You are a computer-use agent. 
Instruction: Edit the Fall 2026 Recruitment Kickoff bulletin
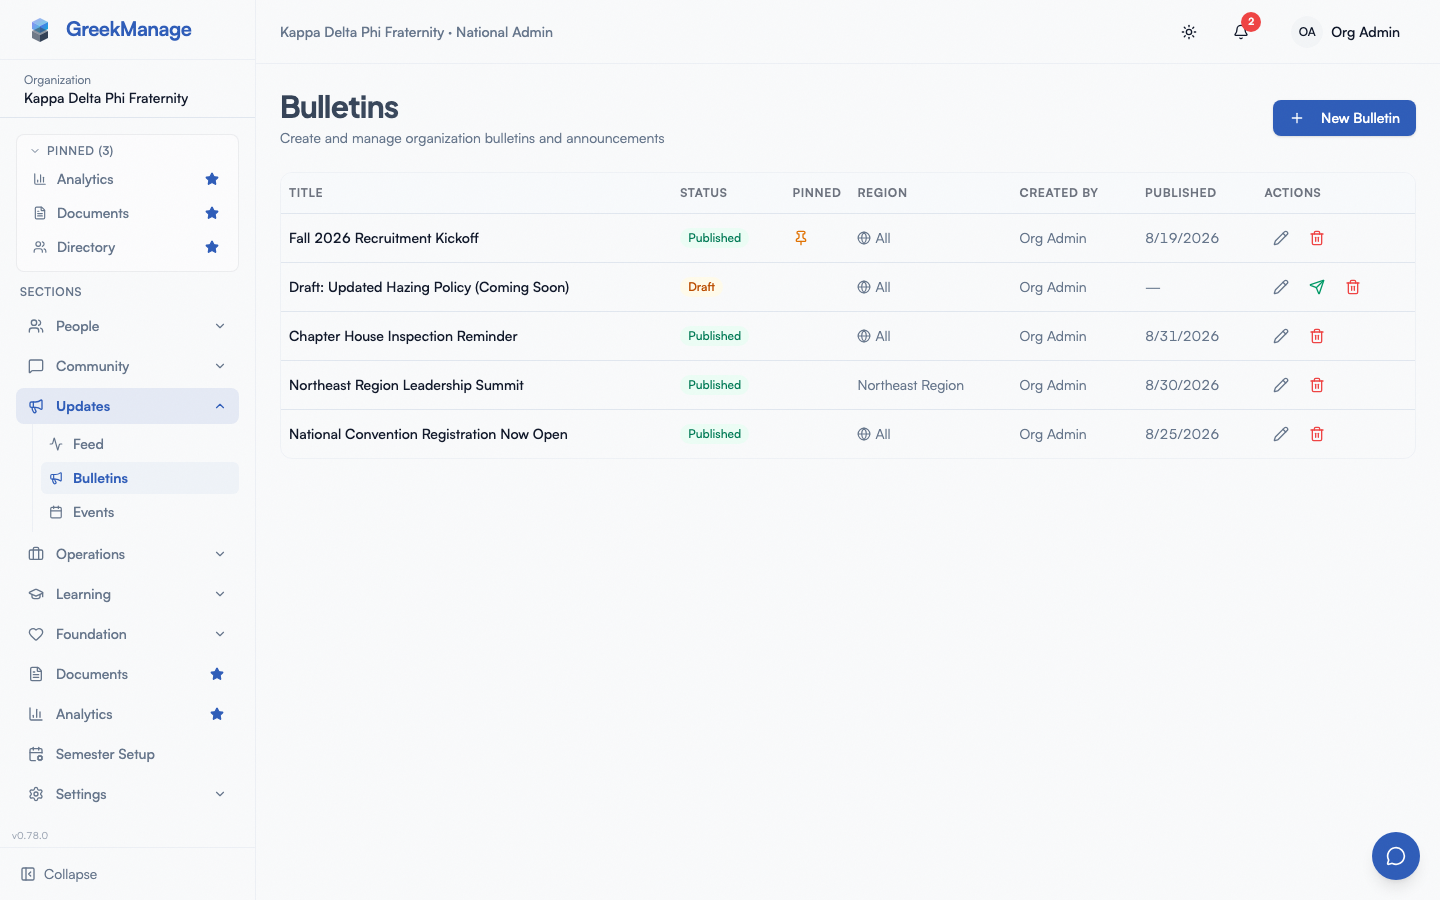[x=1281, y=238]
